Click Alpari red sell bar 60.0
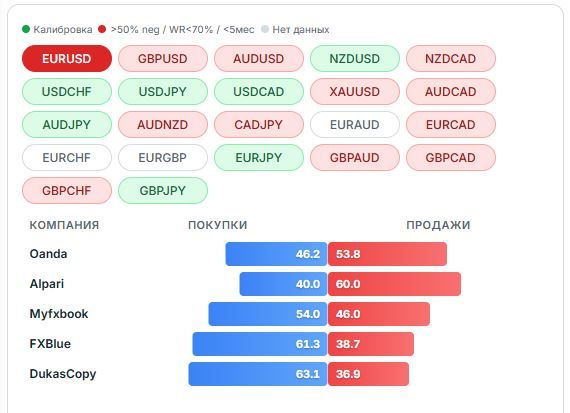Image resolution: width=570 pixels, height=413 pixels. click(x=394, y=284)
